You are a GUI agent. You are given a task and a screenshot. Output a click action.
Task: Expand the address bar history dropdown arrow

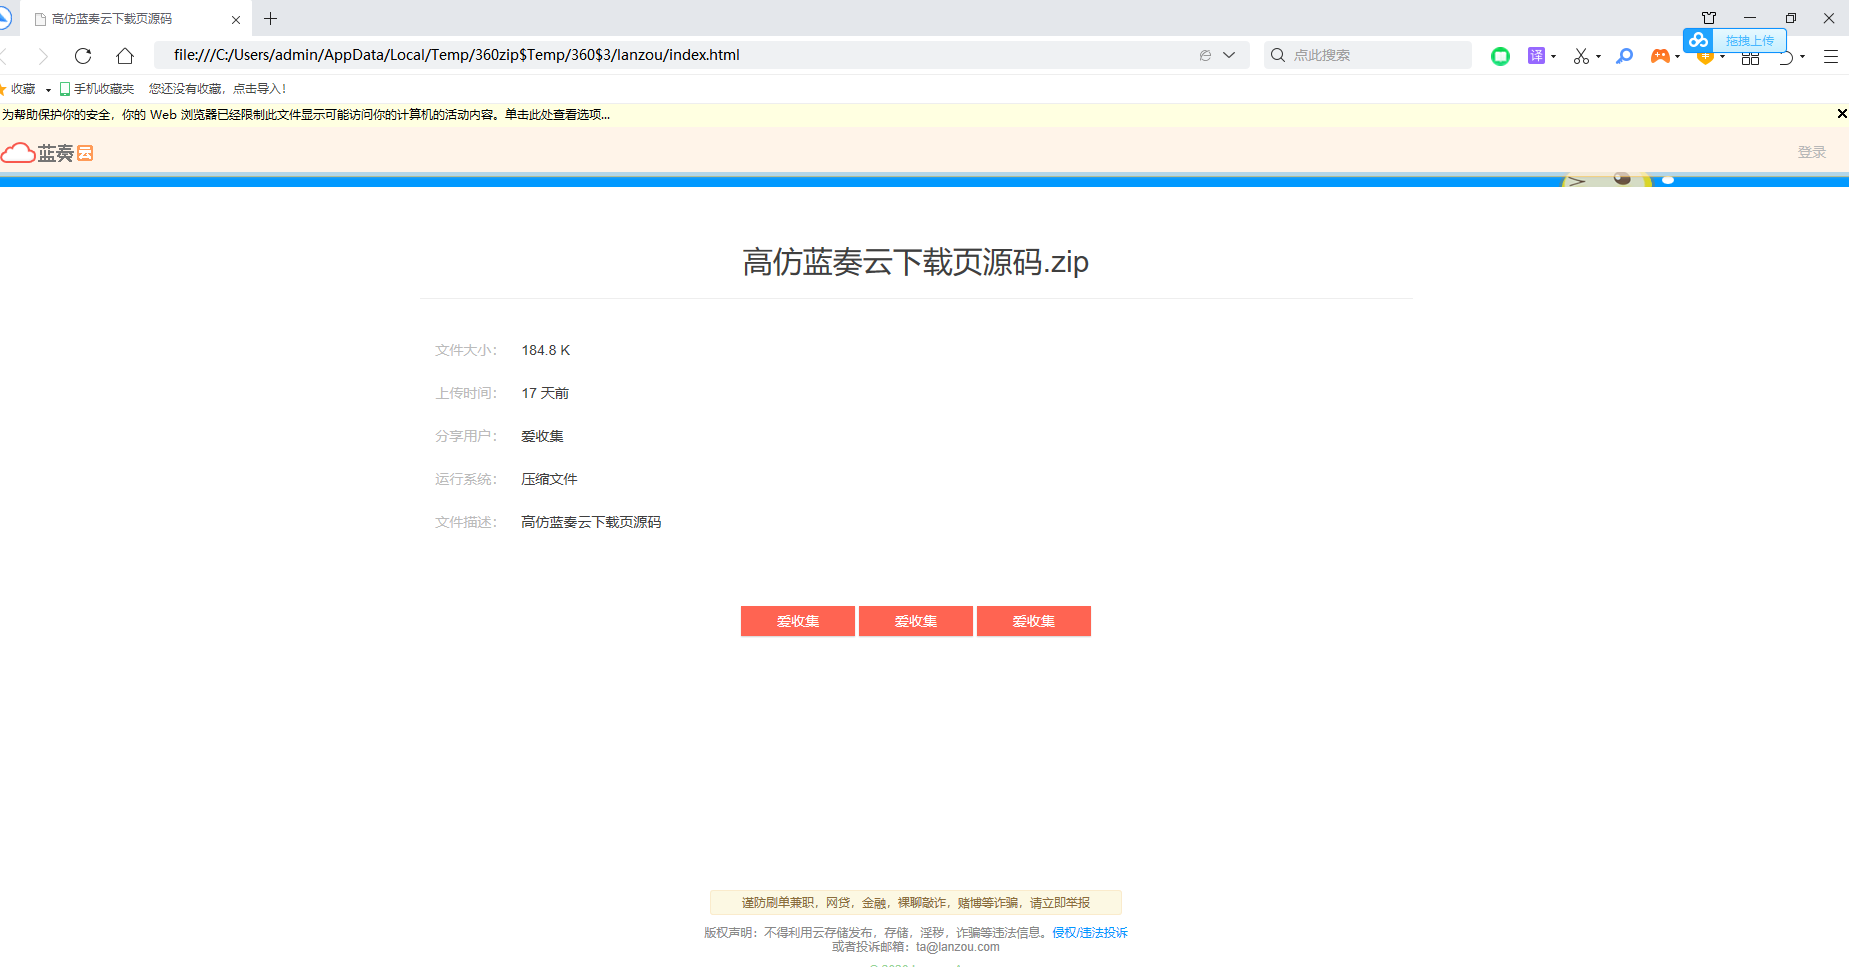point(1229,55)
